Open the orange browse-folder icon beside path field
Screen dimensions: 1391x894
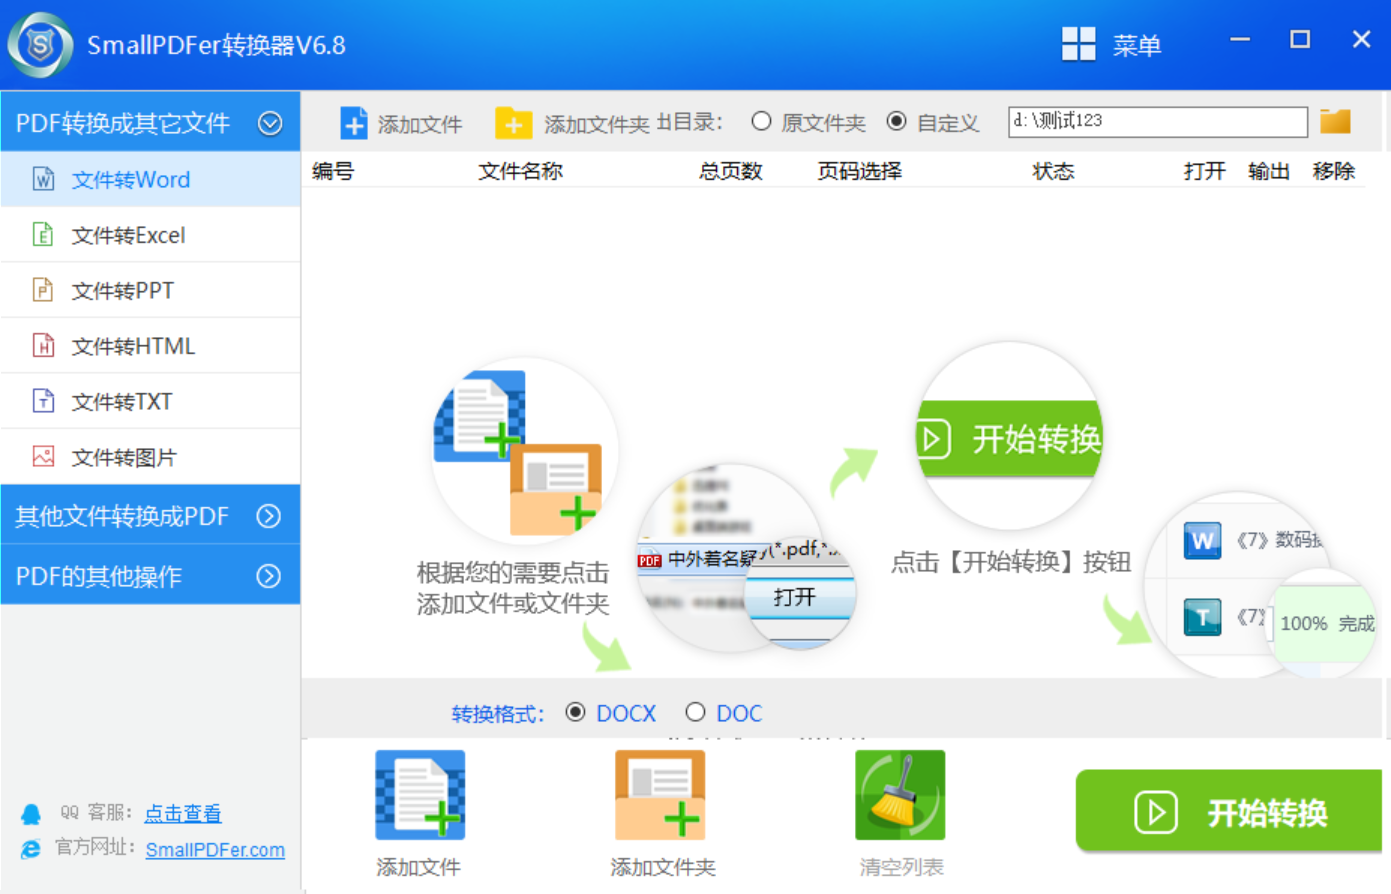[1335, 122]
